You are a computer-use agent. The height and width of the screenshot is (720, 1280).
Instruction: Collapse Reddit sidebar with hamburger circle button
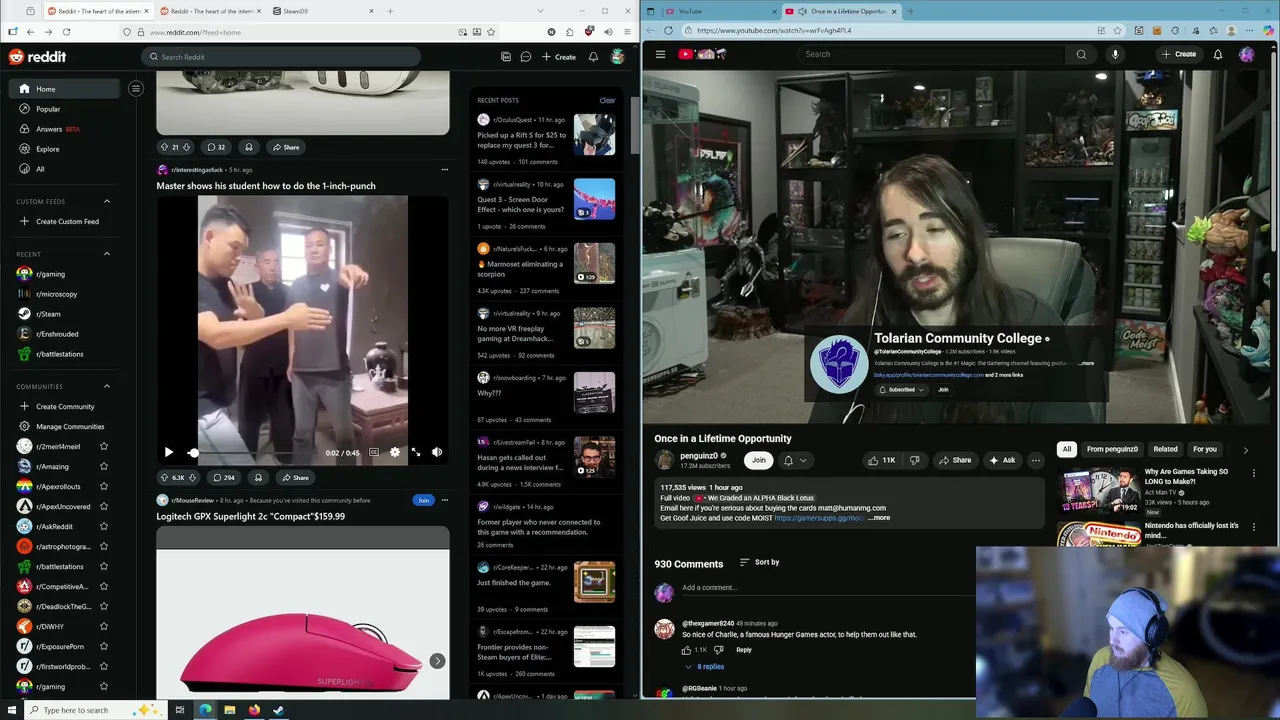click(x=136, y=88)
